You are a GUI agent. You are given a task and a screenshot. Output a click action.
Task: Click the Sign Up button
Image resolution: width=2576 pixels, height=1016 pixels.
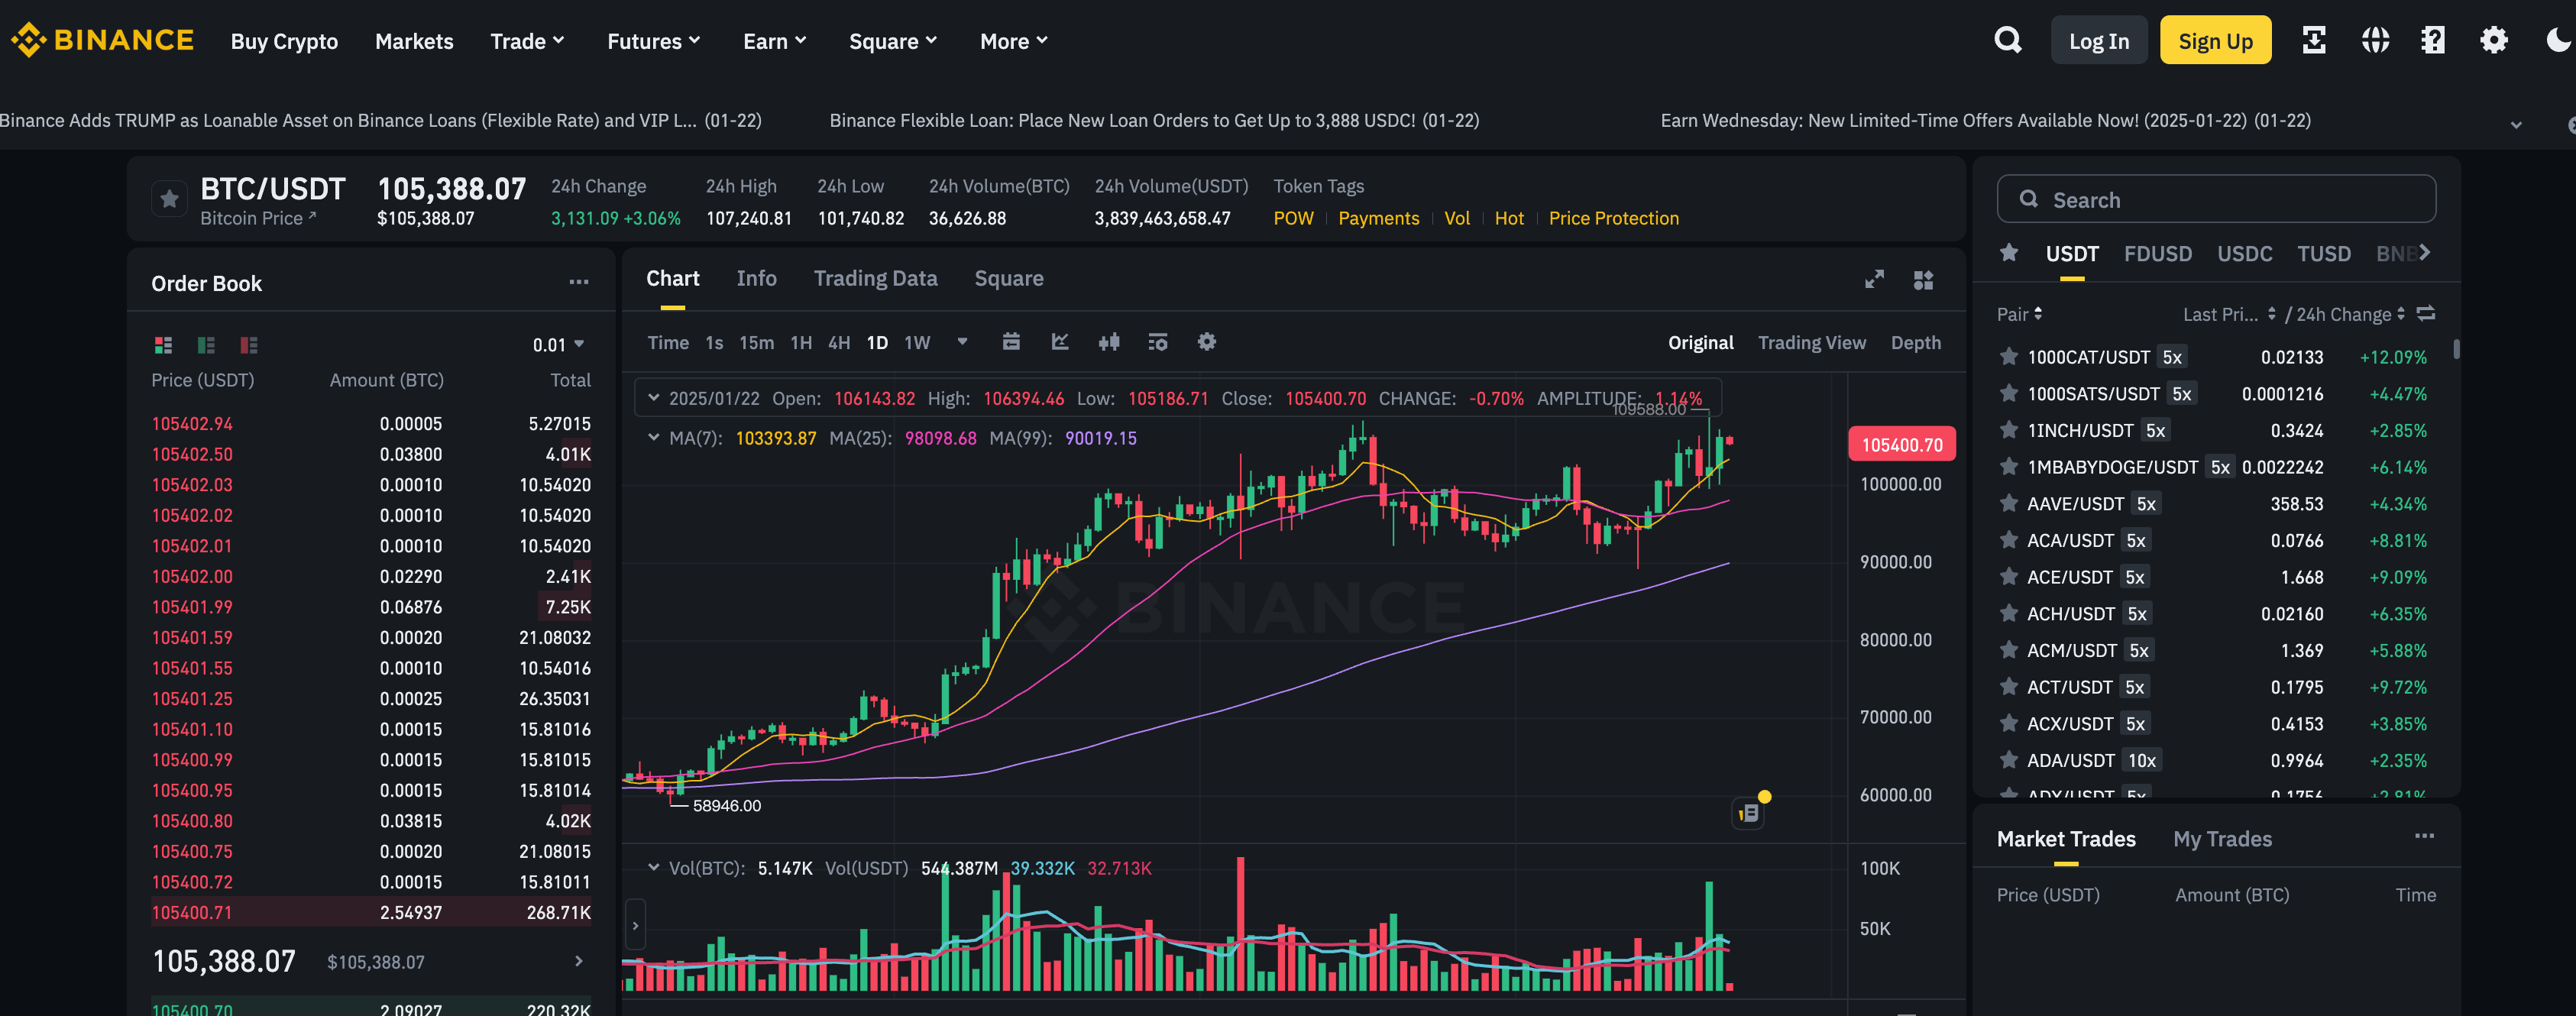click(2215, 40)
